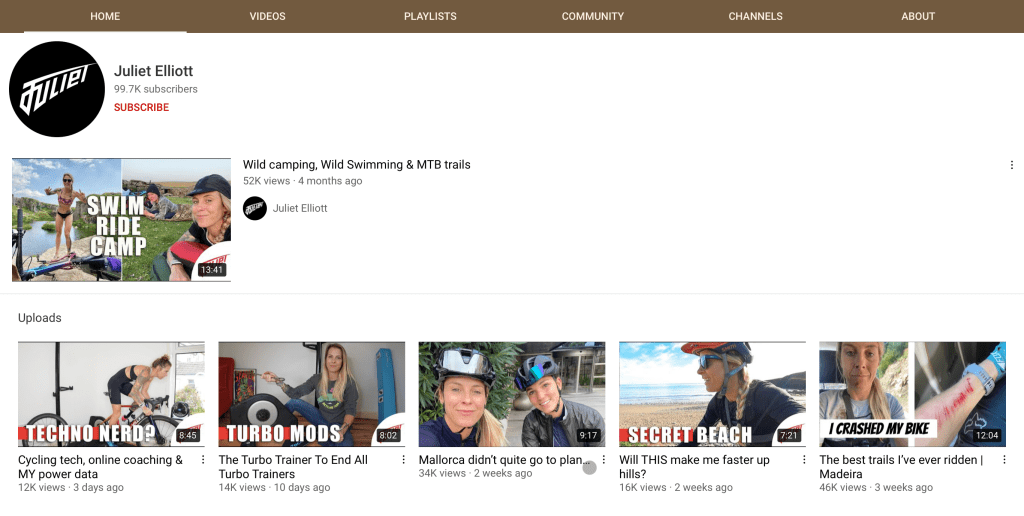Open options menu for featured Wild camping video
1024x516 pixels.
coord(1011,165)
